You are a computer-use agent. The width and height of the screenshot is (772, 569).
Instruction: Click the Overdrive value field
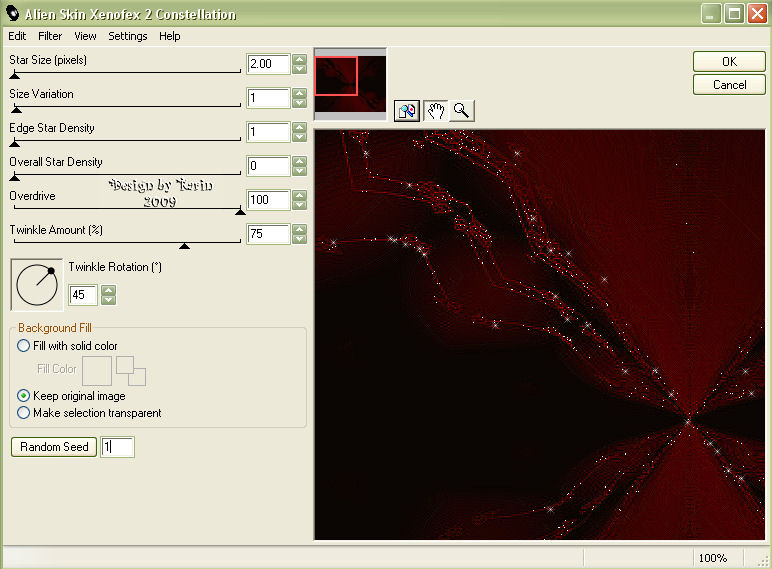pyautogui.click(x=268, y=200)
